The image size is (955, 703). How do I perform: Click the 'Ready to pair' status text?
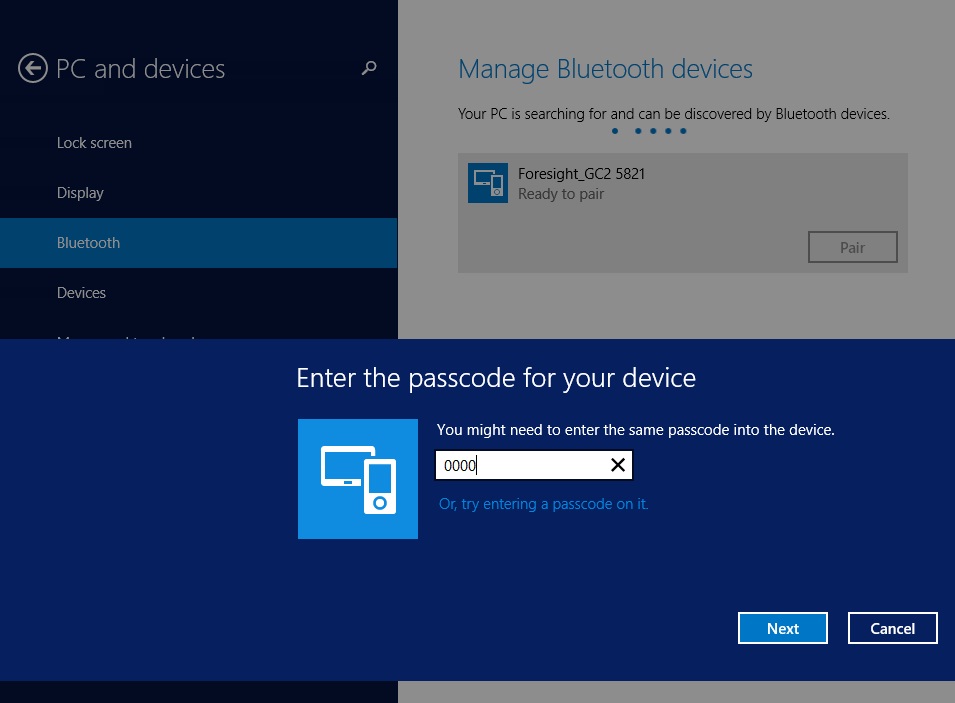(561, 194)
